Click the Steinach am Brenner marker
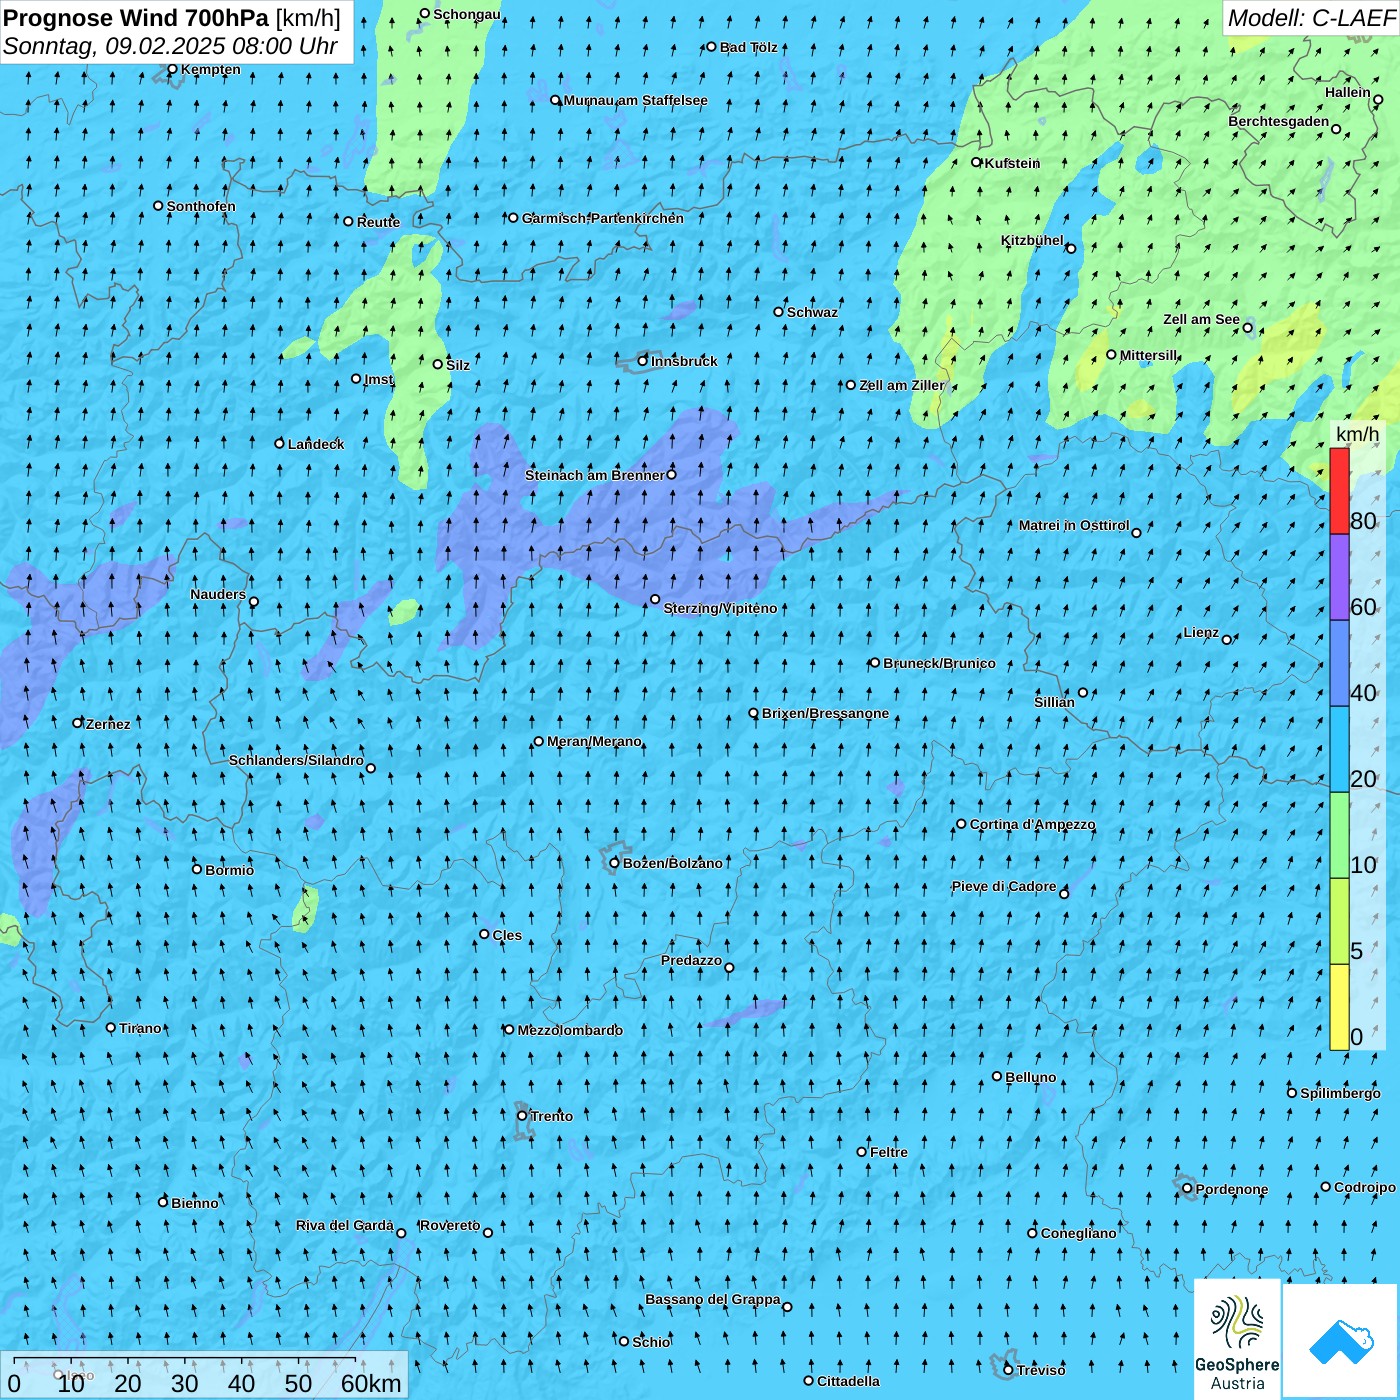This screenshot has height=1400, width=1400. tap(671, 474)
